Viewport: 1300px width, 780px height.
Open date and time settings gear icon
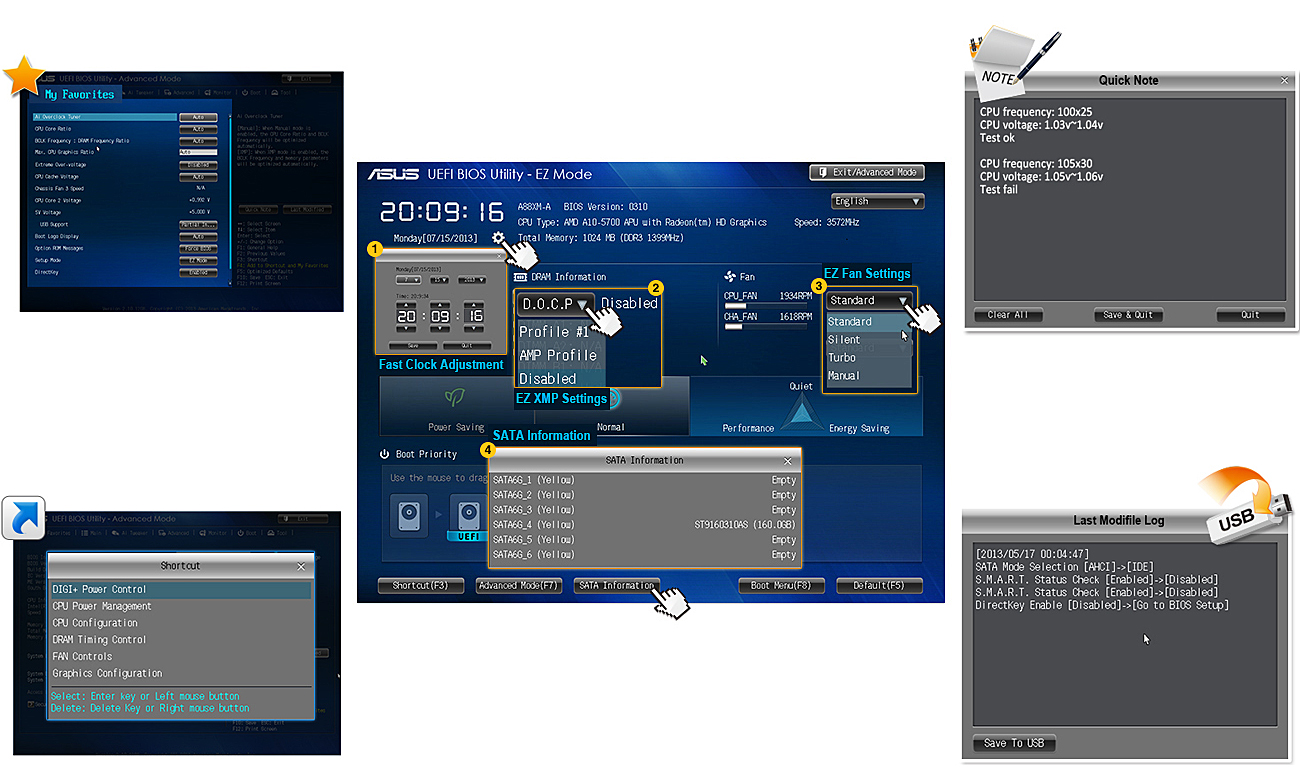pos(497,237)
